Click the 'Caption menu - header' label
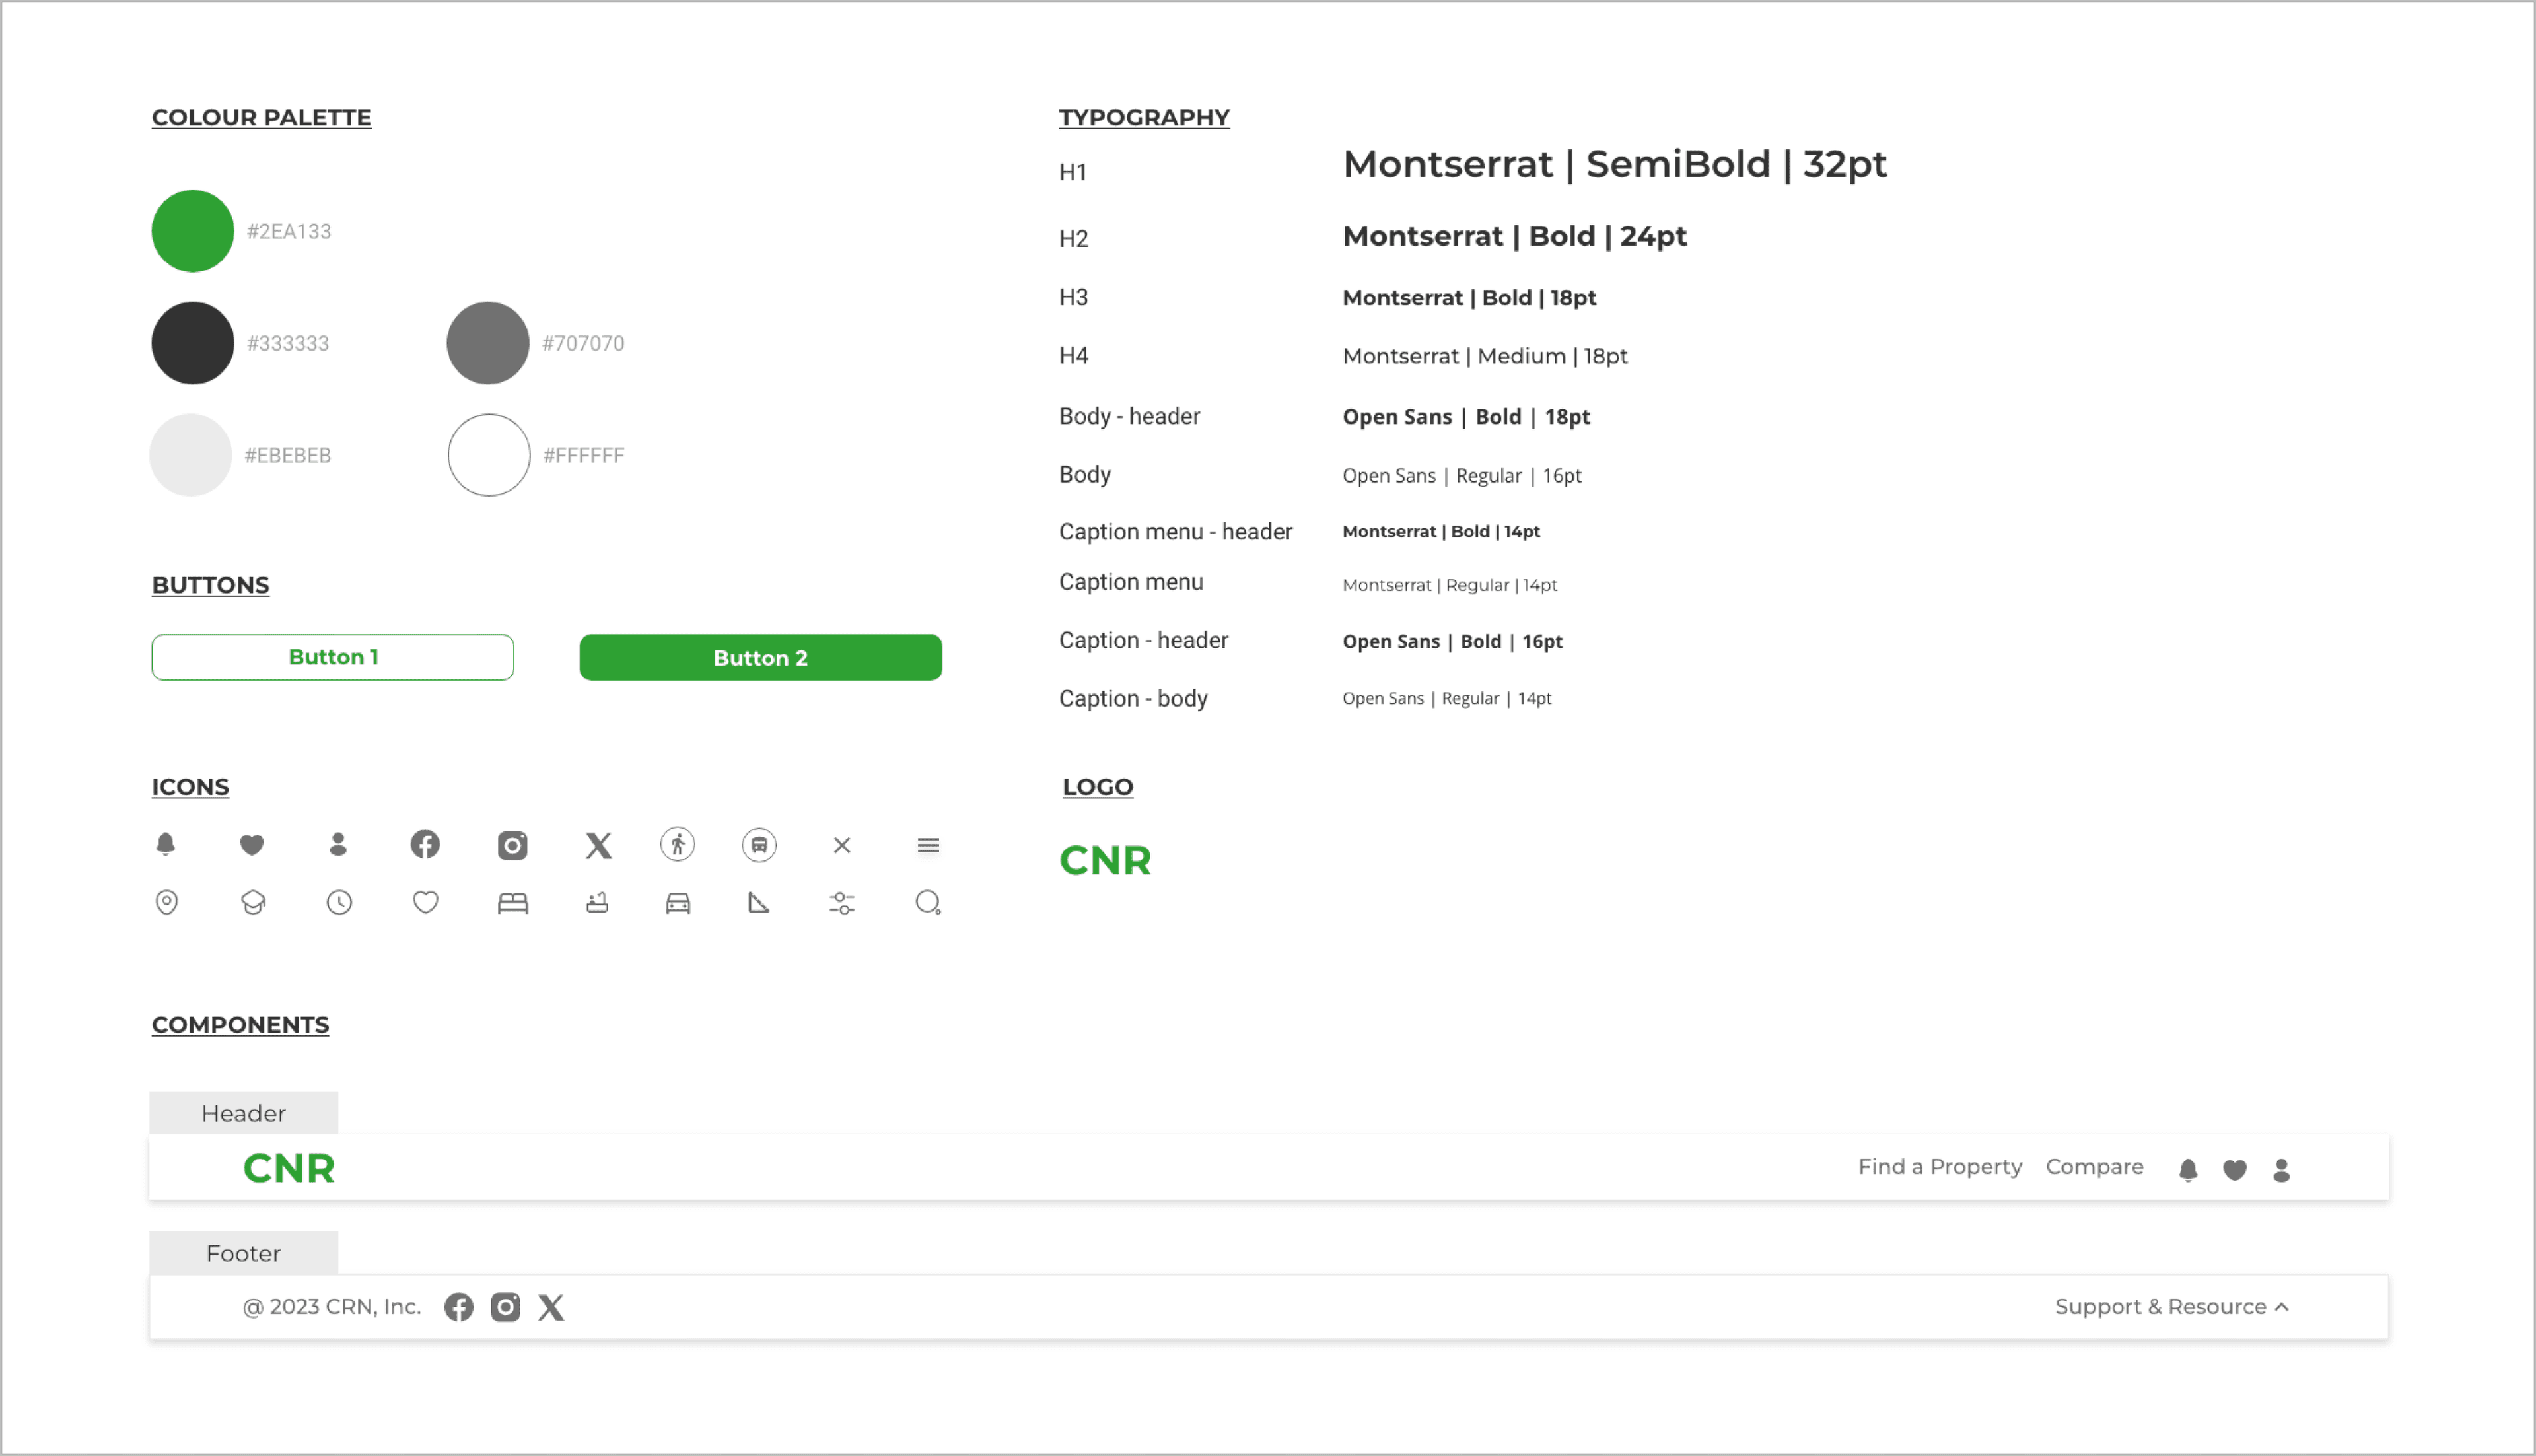This screenshot has height=1456, width=2536. (x=1176, y=533)
